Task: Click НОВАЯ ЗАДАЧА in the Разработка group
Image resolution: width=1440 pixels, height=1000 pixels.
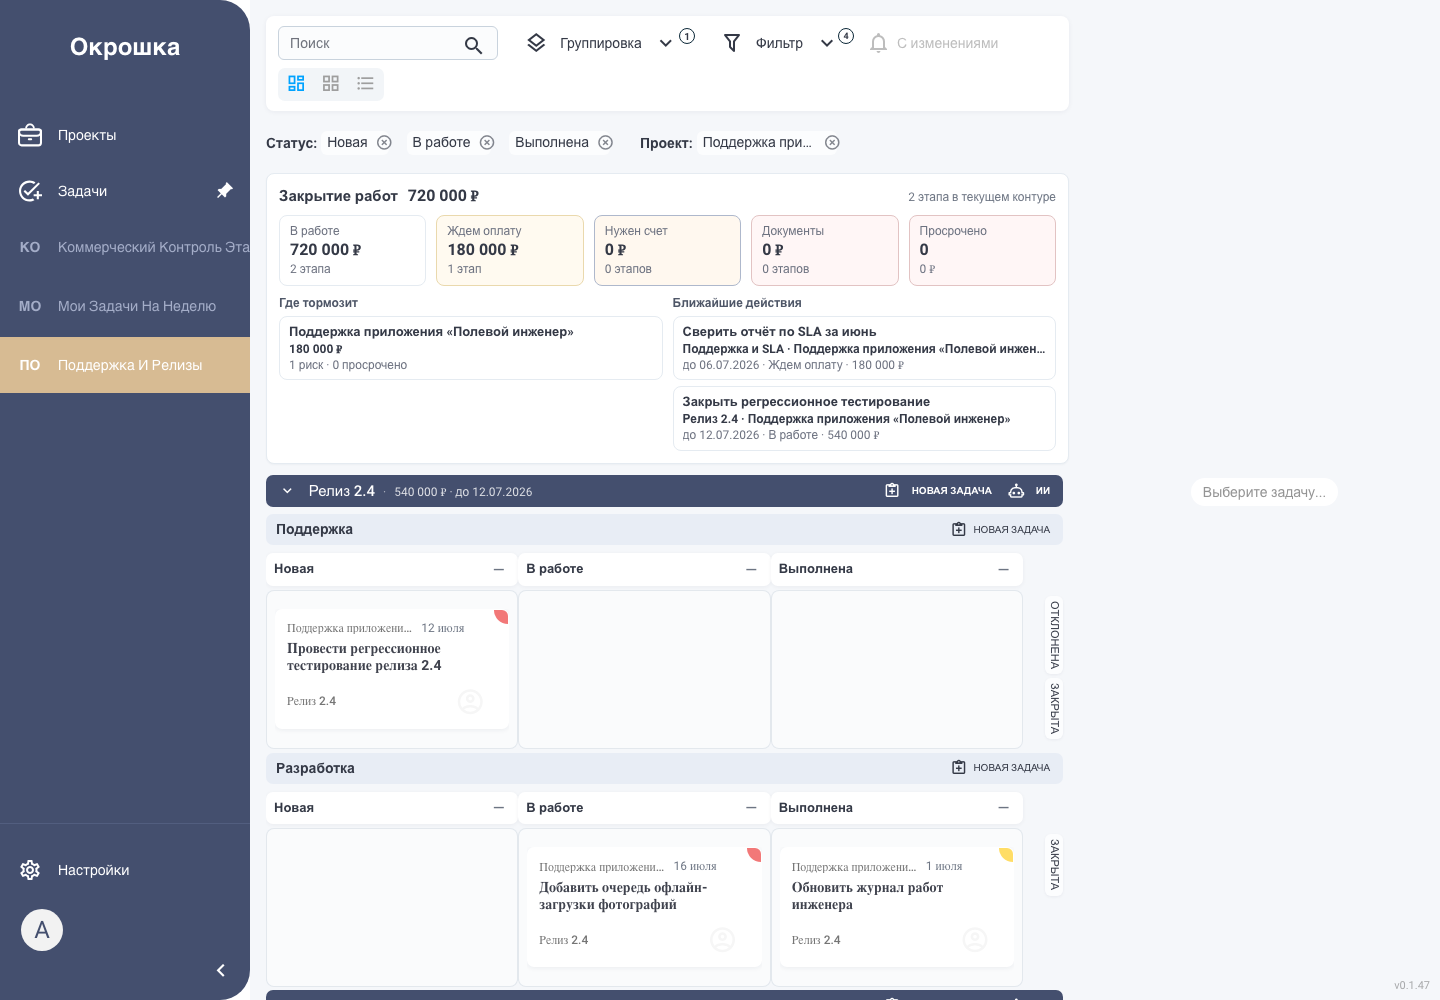Action: (x=1001, y=767)
